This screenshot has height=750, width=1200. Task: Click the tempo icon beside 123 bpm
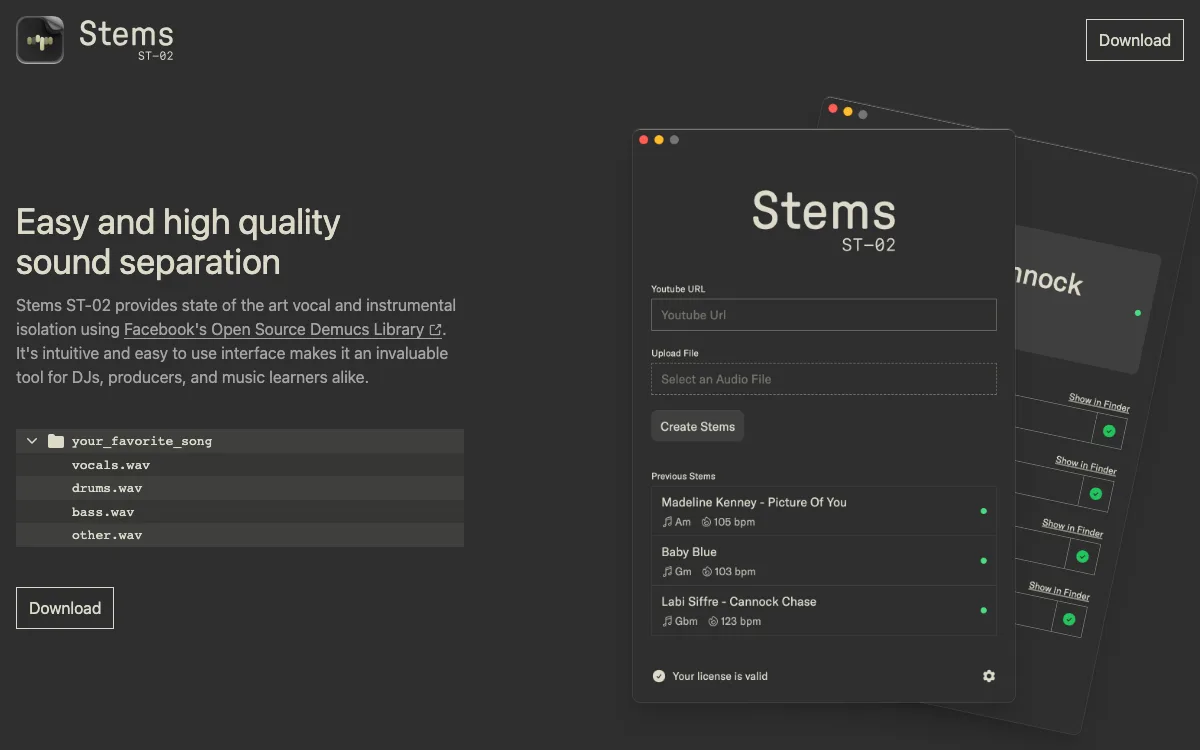point(713,621)
